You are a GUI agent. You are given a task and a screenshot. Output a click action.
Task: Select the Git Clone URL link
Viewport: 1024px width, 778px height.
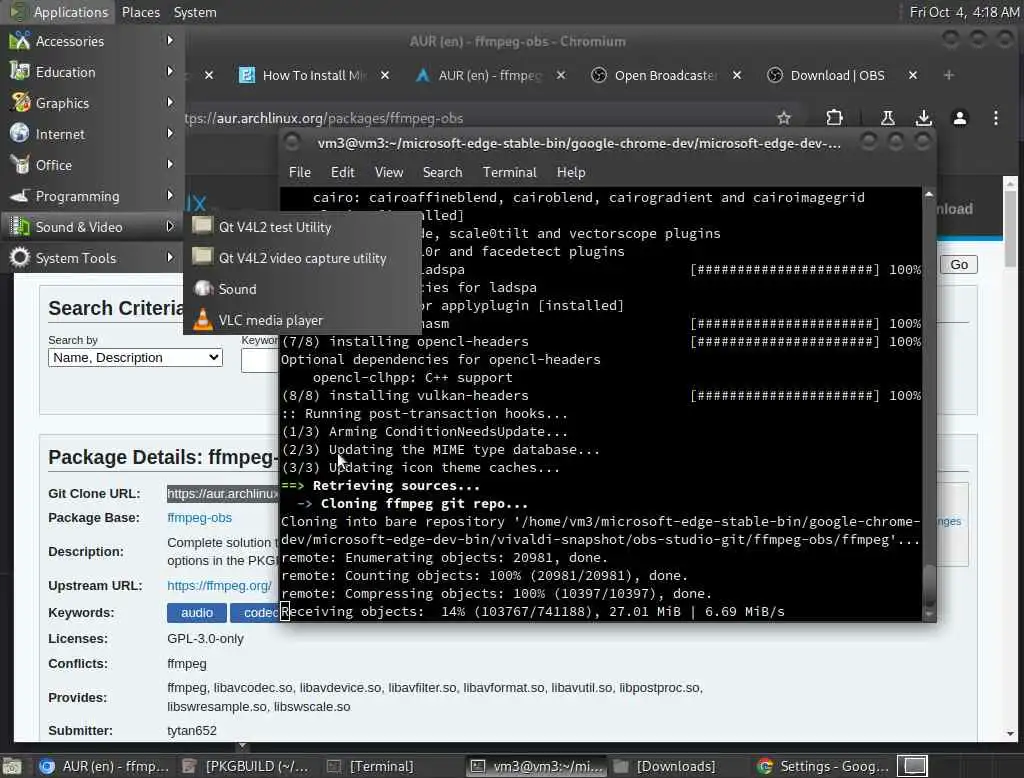tap(223, 493)
